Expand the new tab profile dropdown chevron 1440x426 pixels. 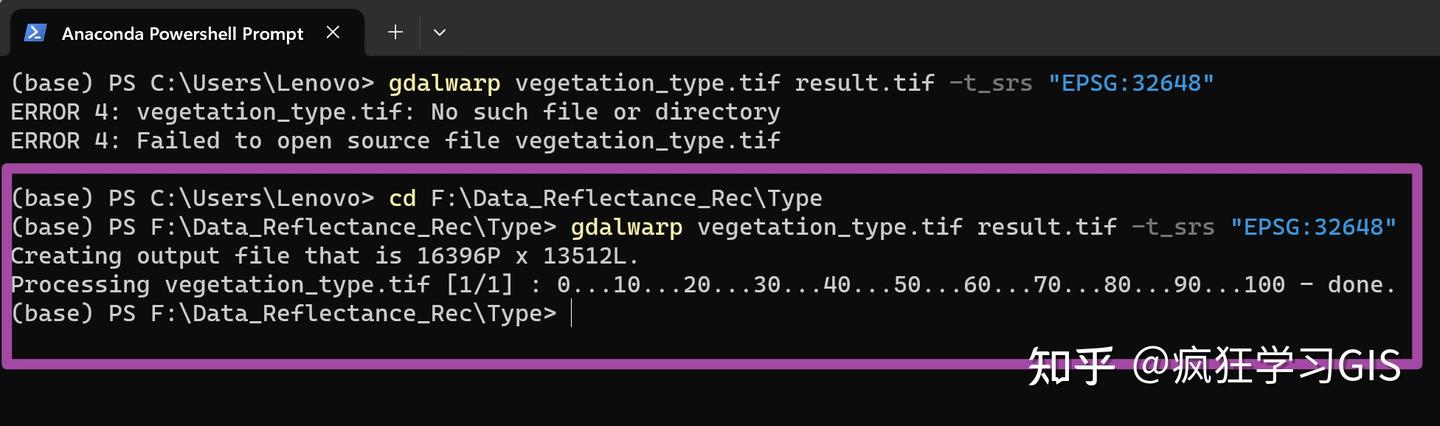(439, 32)
